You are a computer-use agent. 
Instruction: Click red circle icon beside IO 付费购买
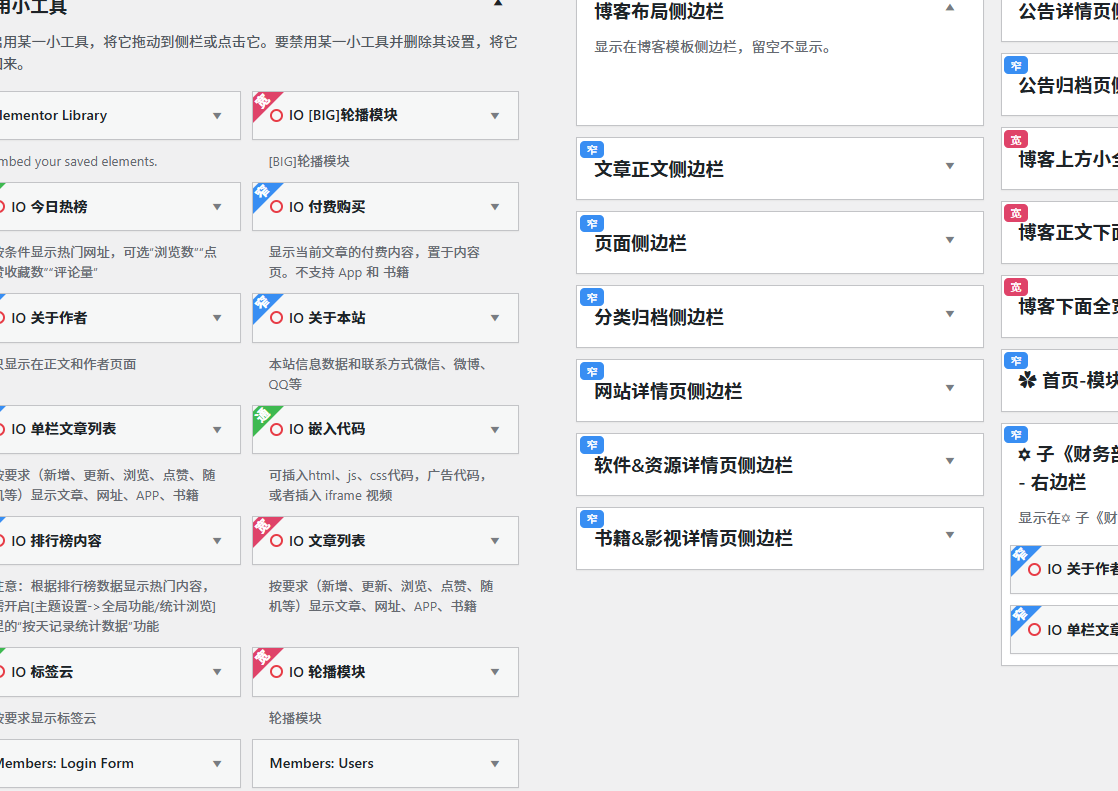277,207
